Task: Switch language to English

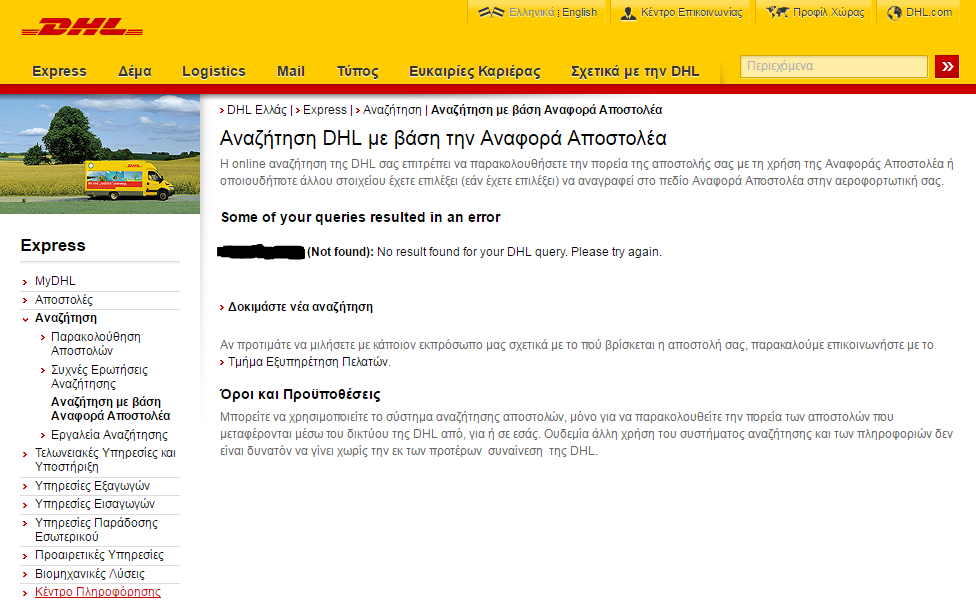Action: pos(580,12)
